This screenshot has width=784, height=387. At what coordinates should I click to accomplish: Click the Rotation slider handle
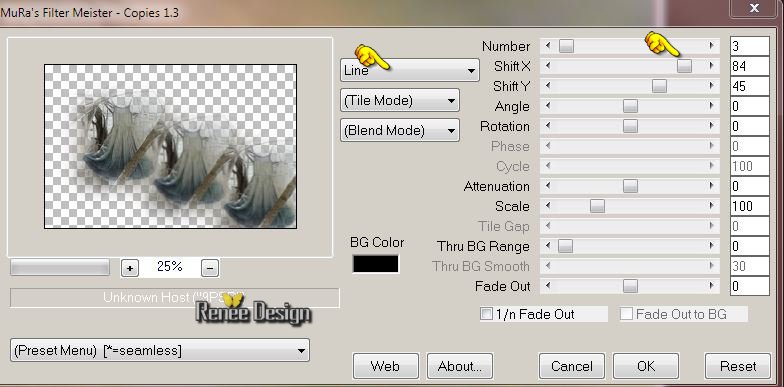630,126
